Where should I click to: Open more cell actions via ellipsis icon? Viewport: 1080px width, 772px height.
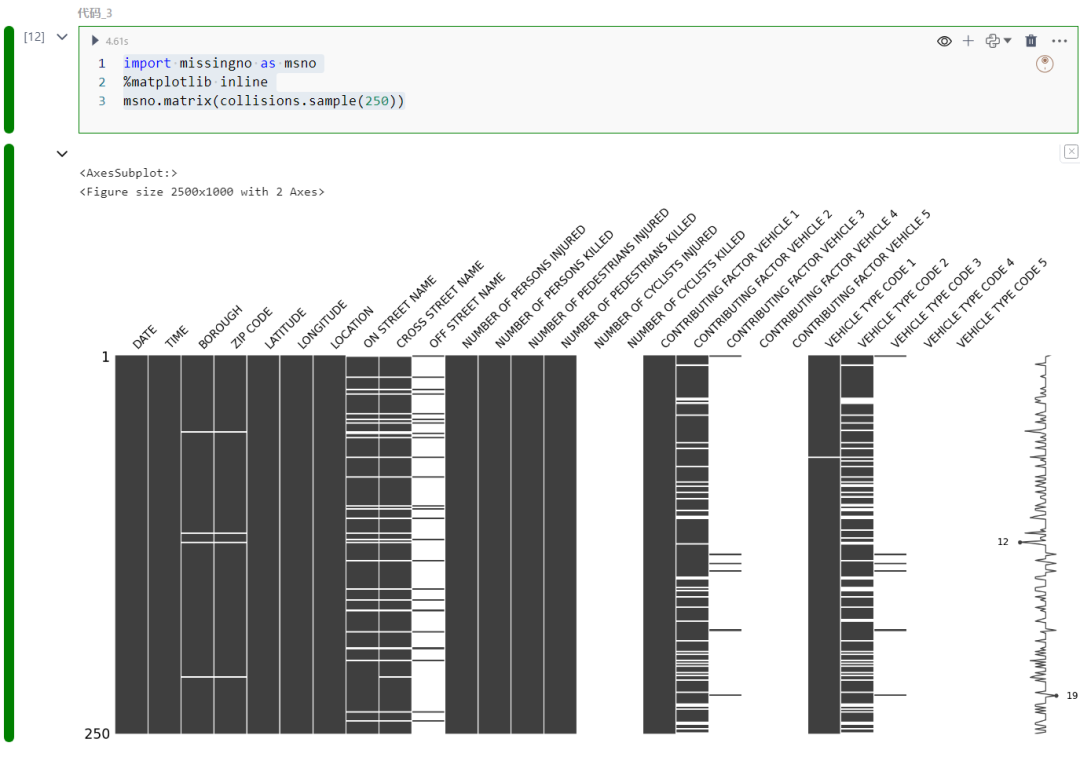point(1060,41)
